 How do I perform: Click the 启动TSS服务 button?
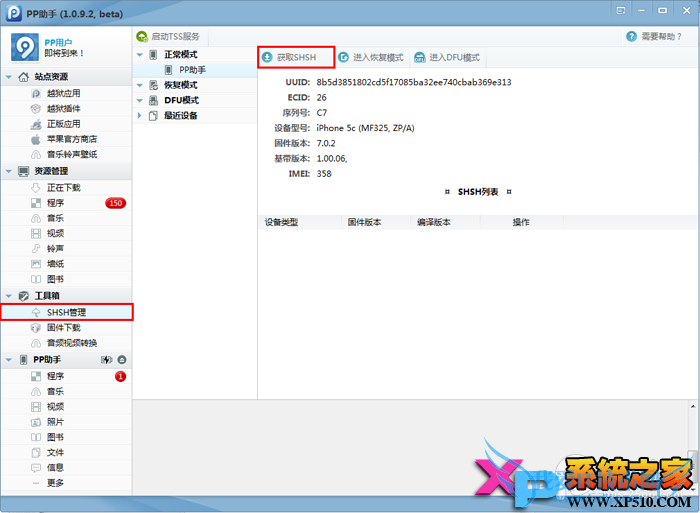[168, 37]
